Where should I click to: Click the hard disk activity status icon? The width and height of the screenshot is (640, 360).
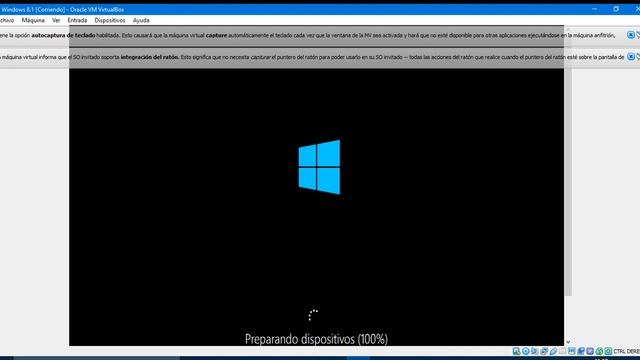pos(516,351)
